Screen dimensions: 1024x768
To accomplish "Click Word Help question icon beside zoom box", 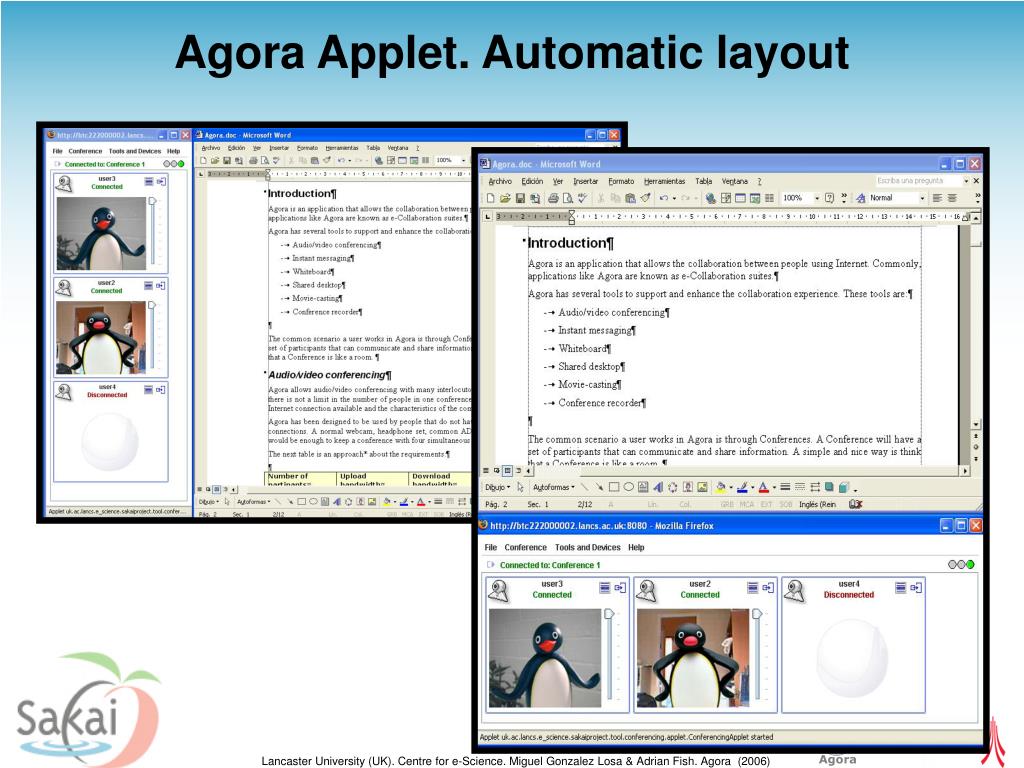I will click(x=829, y=198).
